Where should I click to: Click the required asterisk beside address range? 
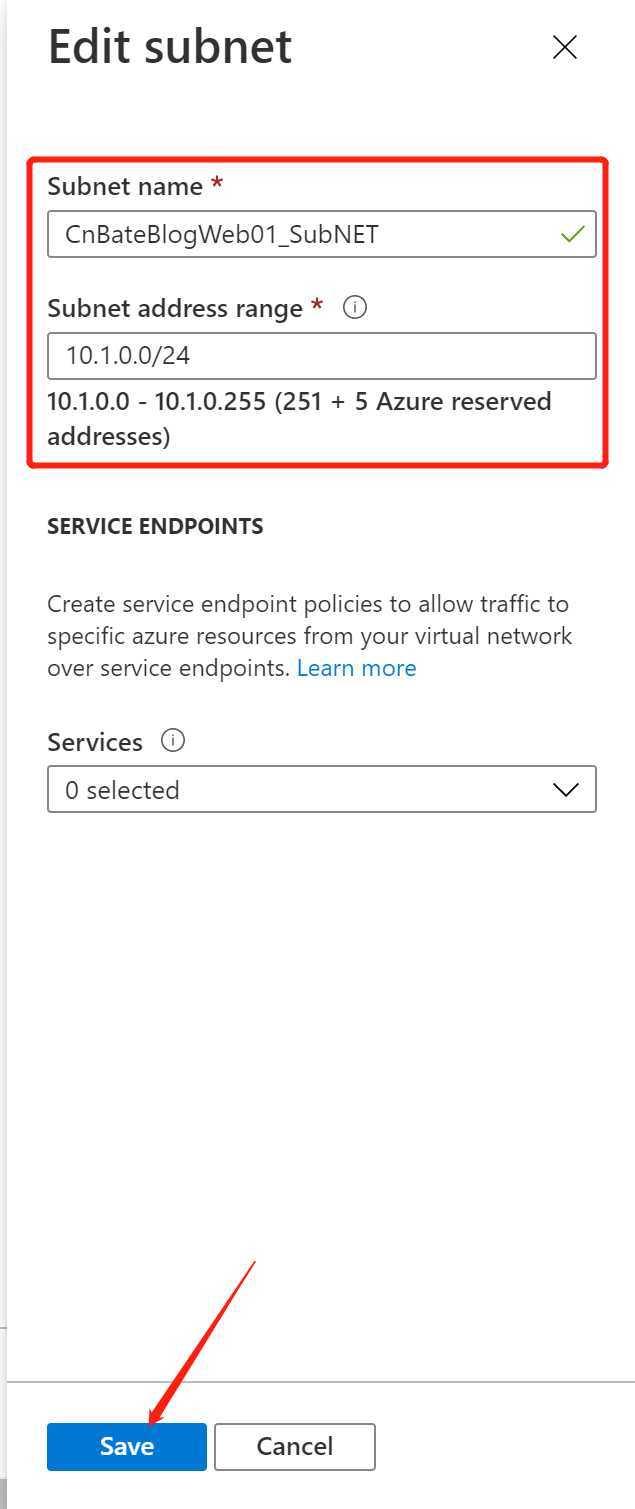318,306
